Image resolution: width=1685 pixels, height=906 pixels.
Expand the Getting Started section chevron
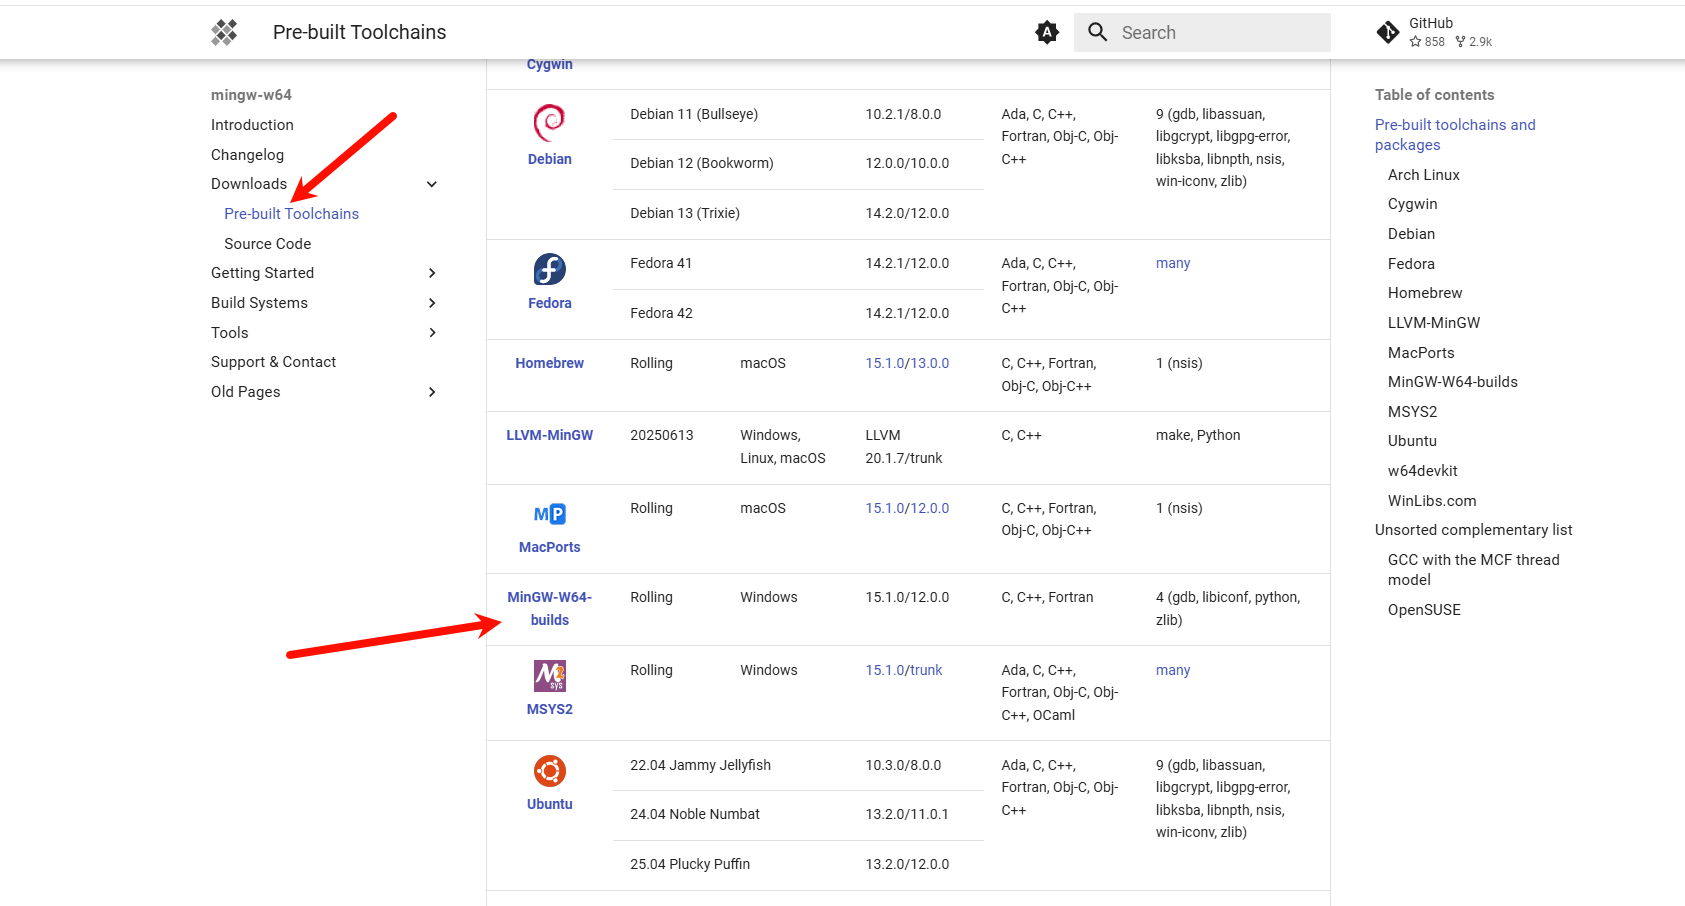tap(432, 273)
